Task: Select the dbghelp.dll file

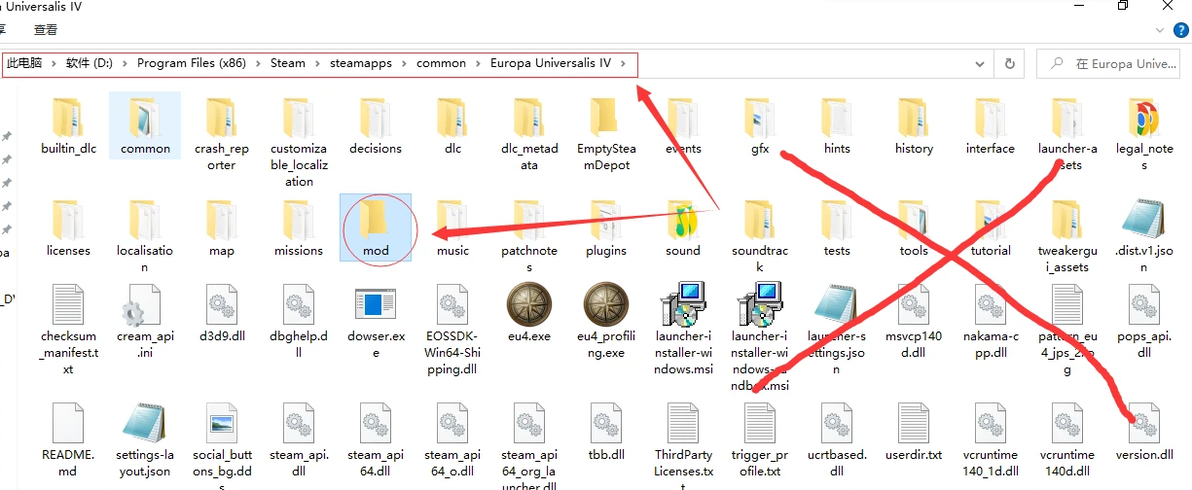Action: click(x=299, y=321)
